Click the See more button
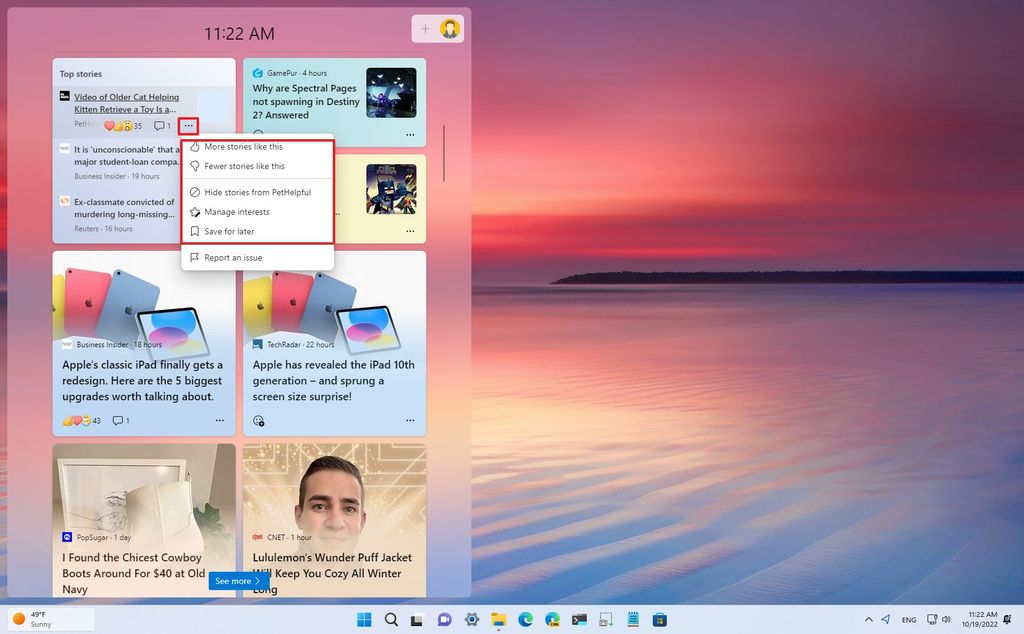The height and width of the screenshot is (634, 1024). coord(237,580)
